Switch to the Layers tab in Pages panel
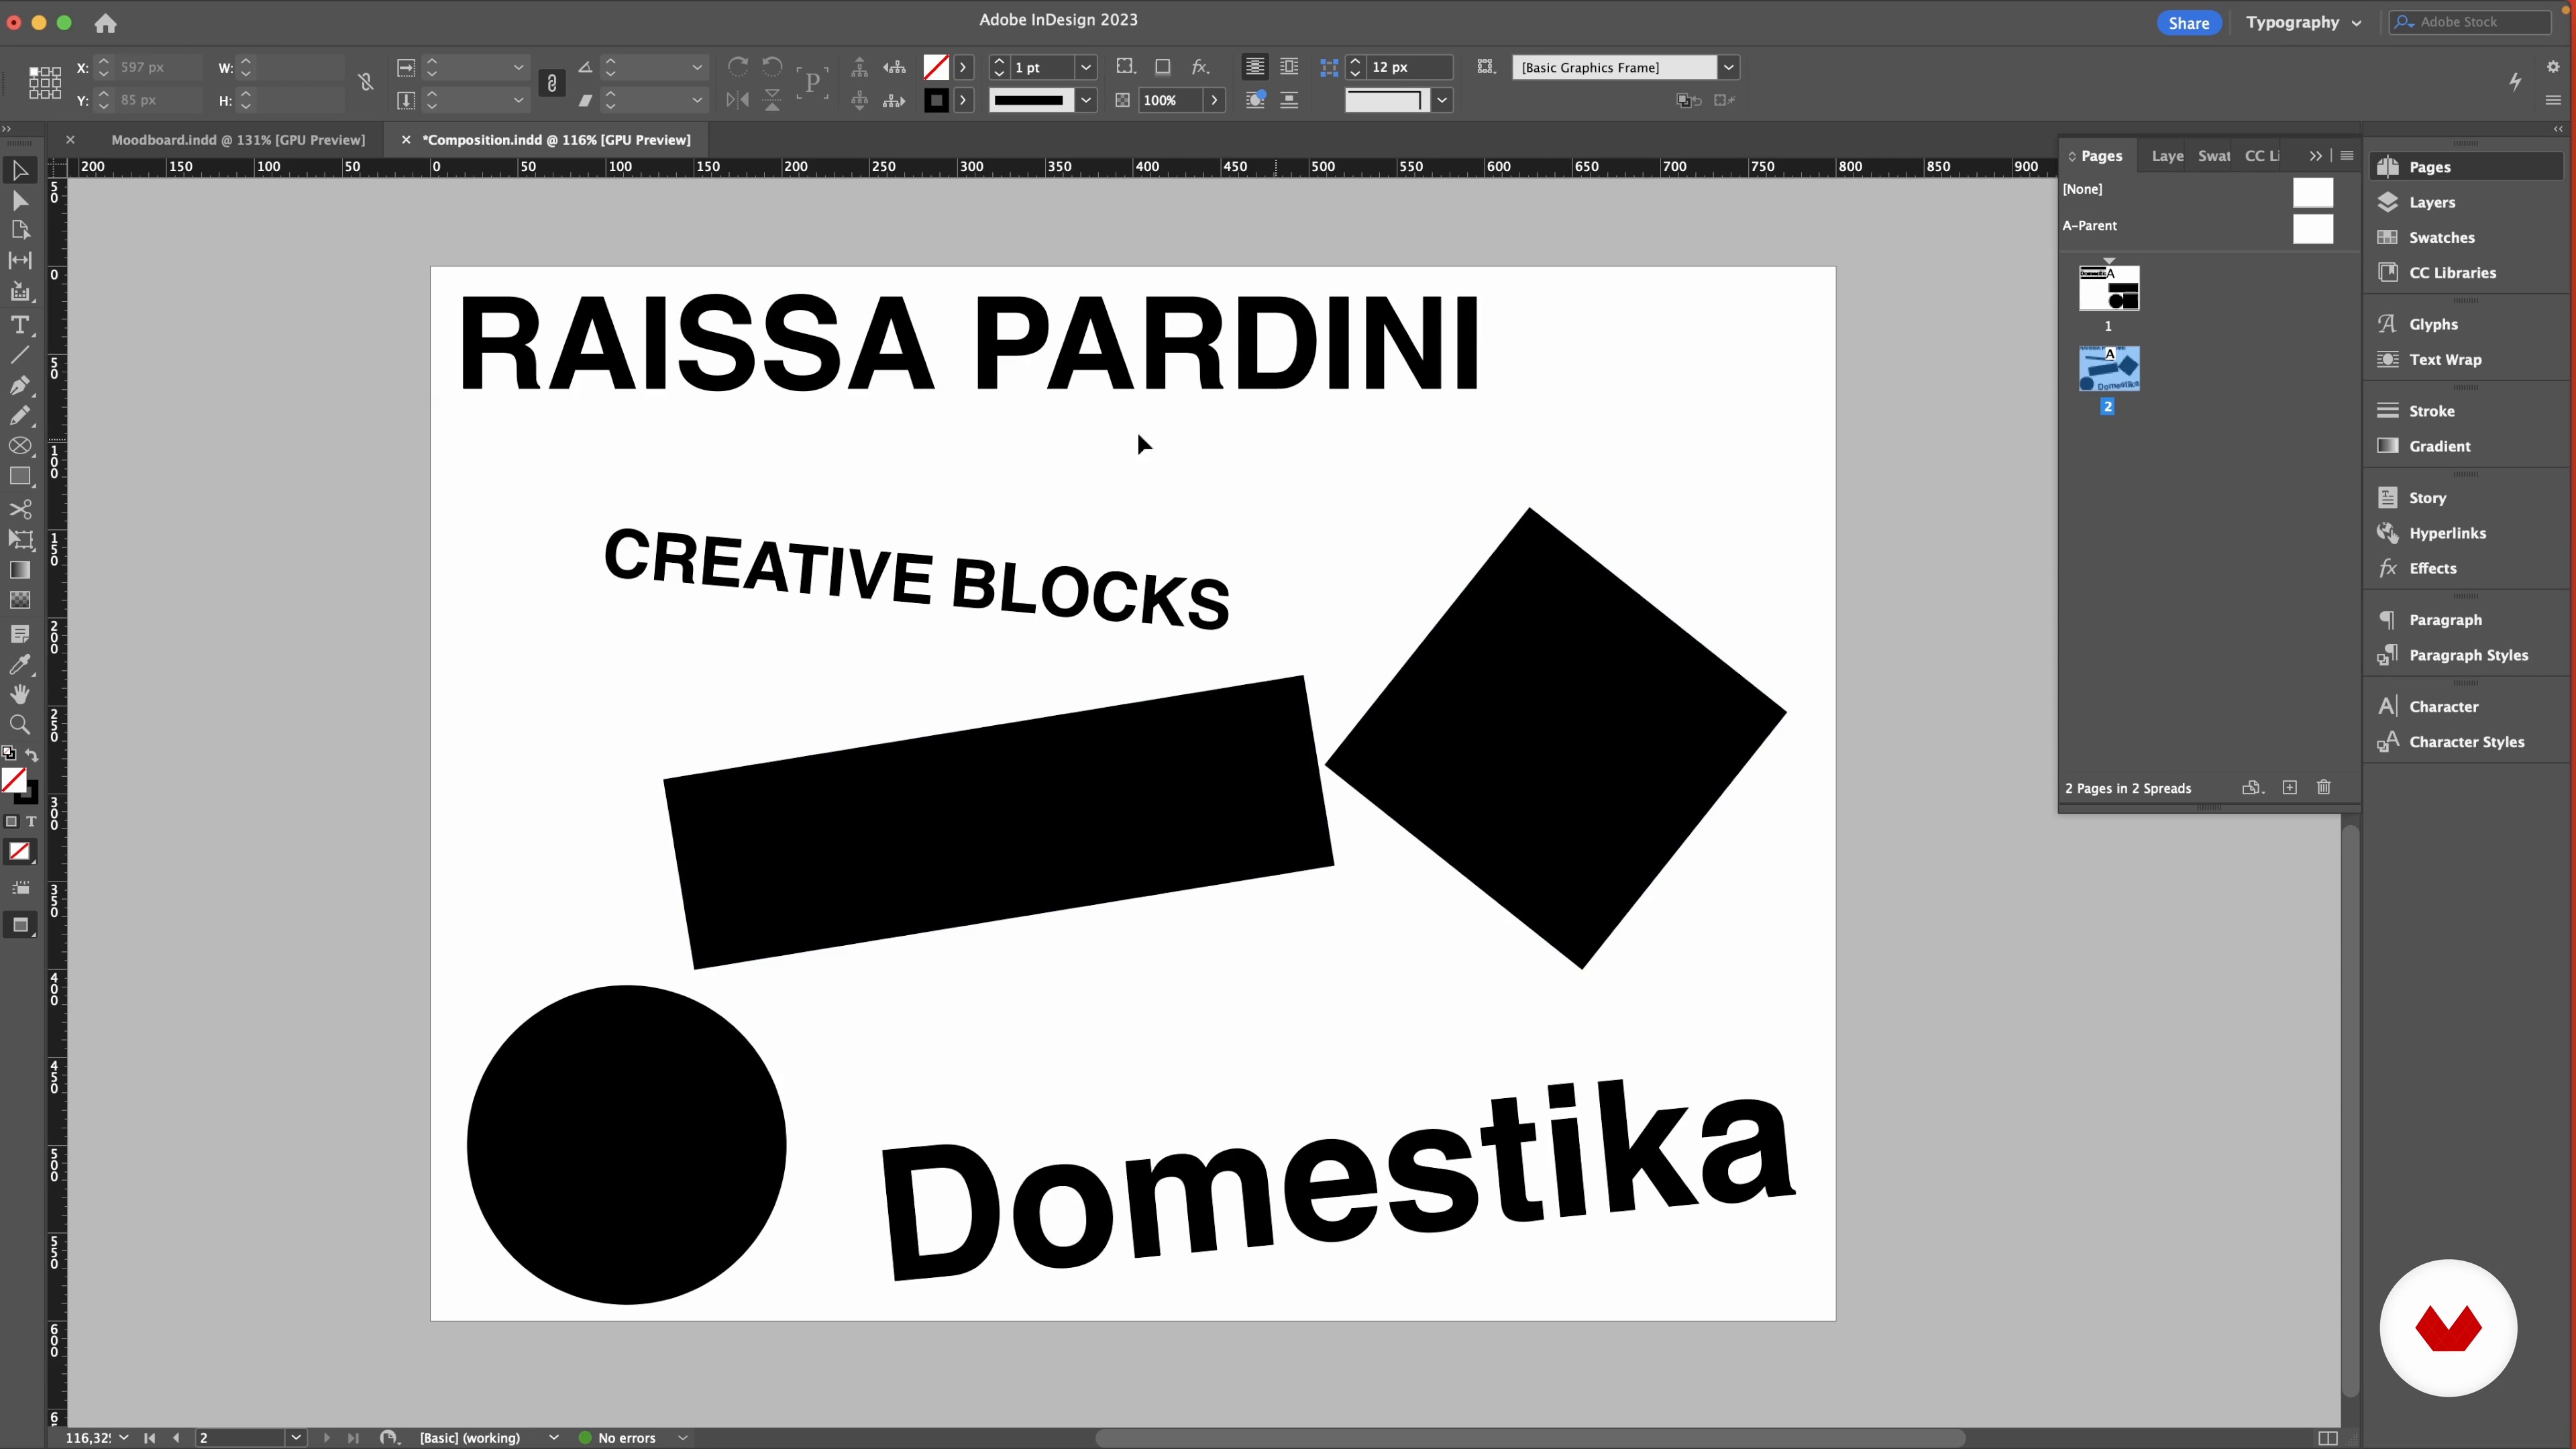This screenshot has width=2576, height=1449. pyautogui.click(x=2167, y=156)
